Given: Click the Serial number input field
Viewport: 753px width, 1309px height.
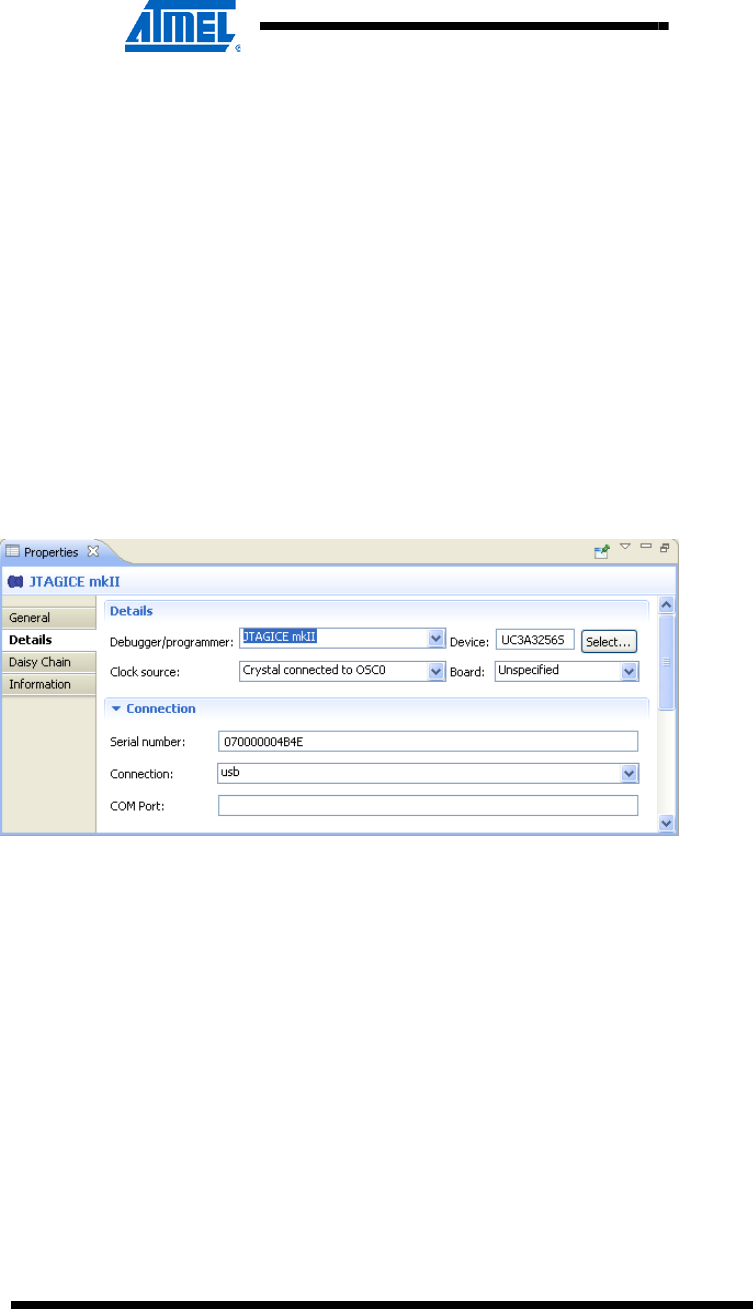Looking at the screenshot, I should (x=427, y=741).
